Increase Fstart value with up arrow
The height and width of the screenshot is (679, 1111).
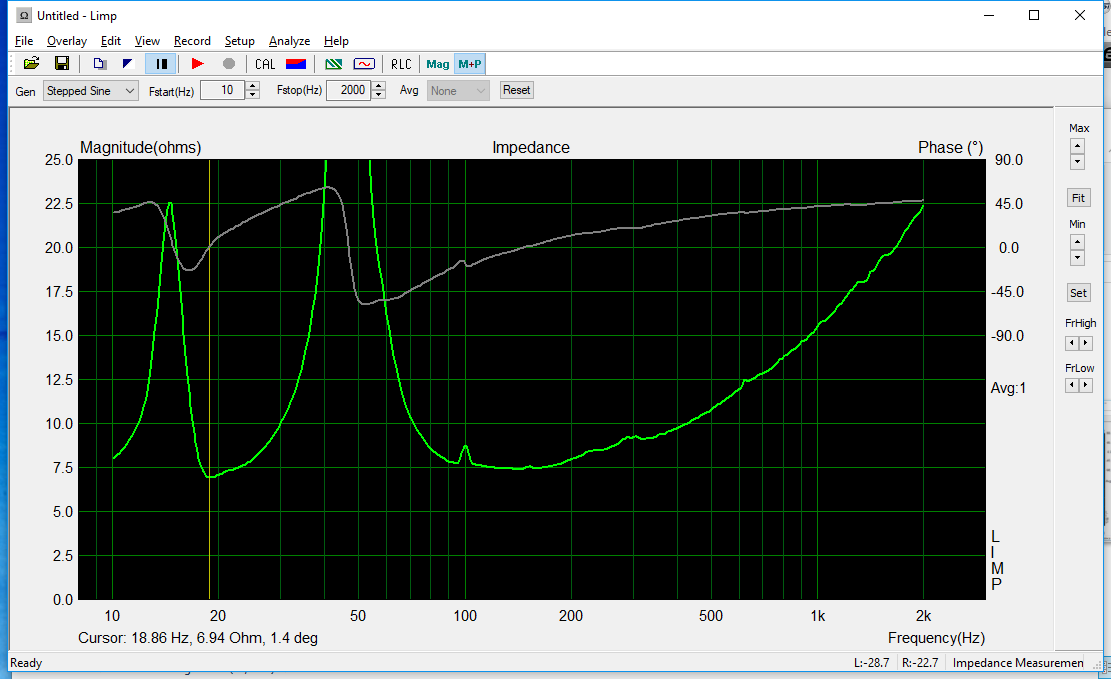(253, 86)
